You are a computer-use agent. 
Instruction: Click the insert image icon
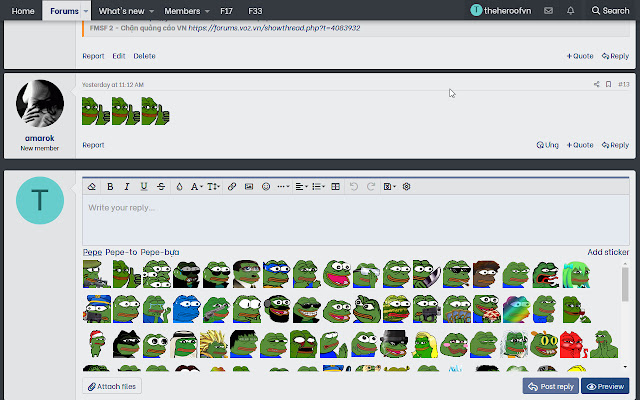(249, 186)
